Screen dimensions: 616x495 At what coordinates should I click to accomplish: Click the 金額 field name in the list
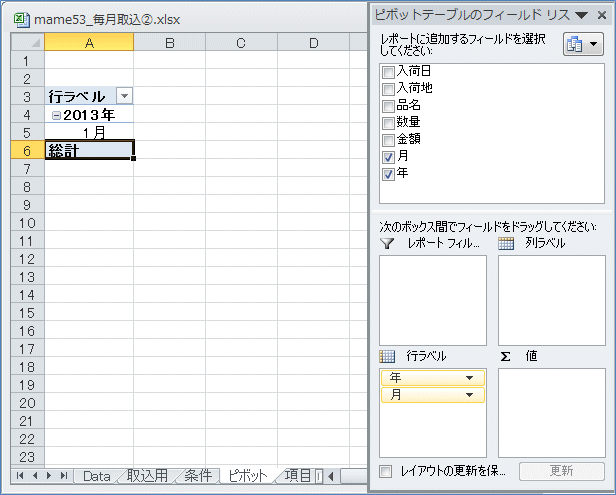point(408,139)
